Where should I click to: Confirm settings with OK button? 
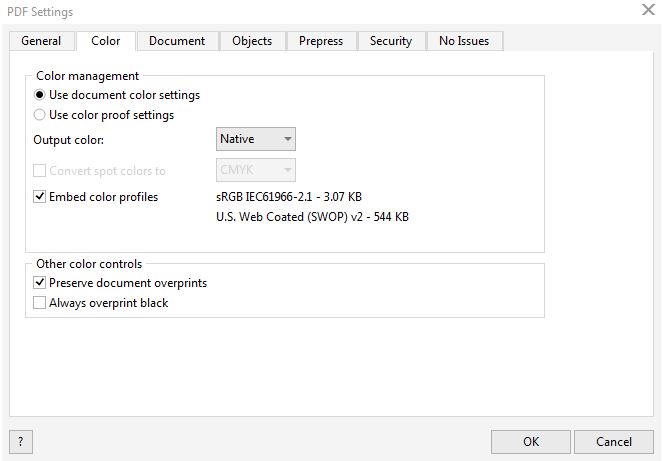531,442
